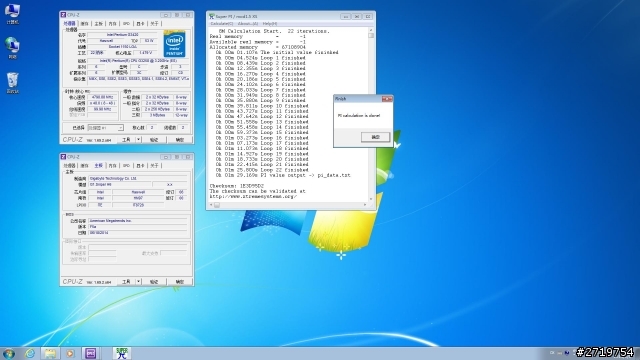Image resolution: width=640 pixels, height=360 pixels.
Task: Click Super PI horizontal scroll left arrow
Action: [x=211, y=205]
